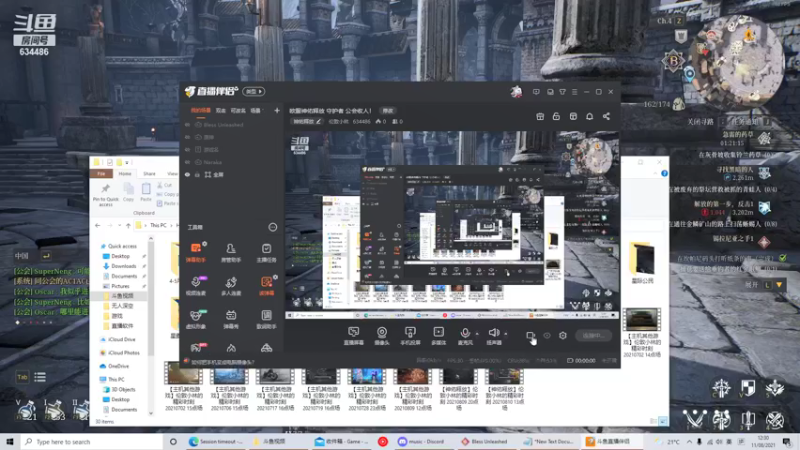Click the user avatar in streaming app title bar
The width and height of the screenshot is (800, 450).
(516, 92)
